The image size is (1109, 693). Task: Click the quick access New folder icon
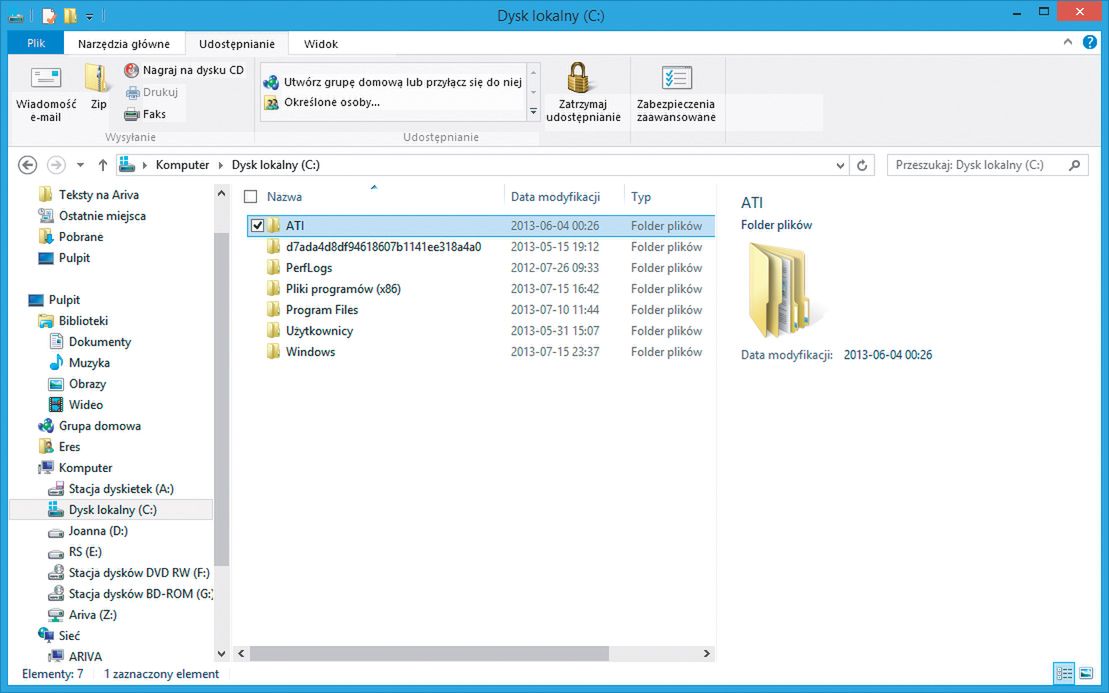click(x=70, y=15)
